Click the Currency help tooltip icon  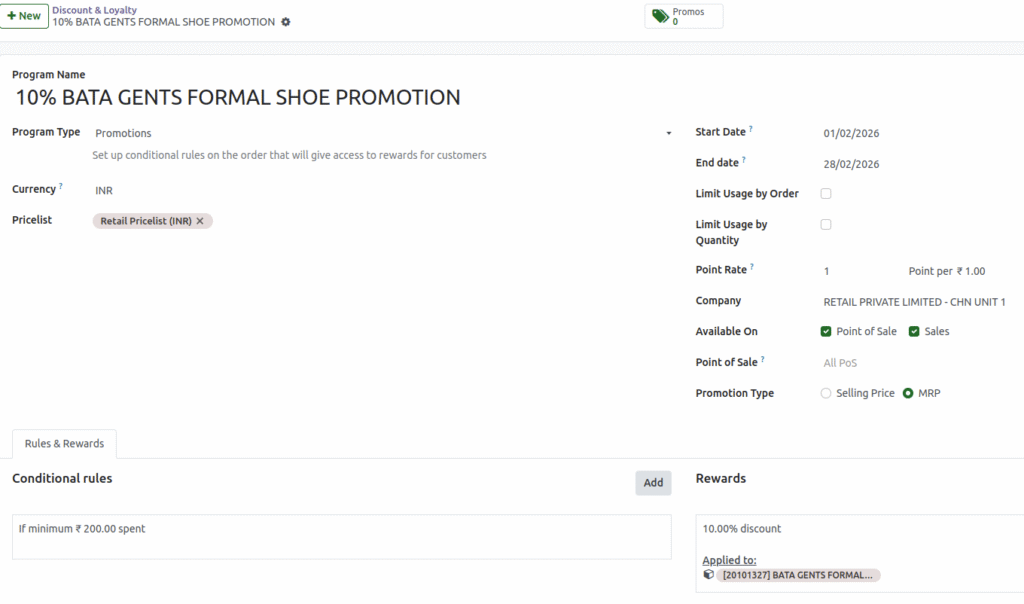tap(62, 185)
